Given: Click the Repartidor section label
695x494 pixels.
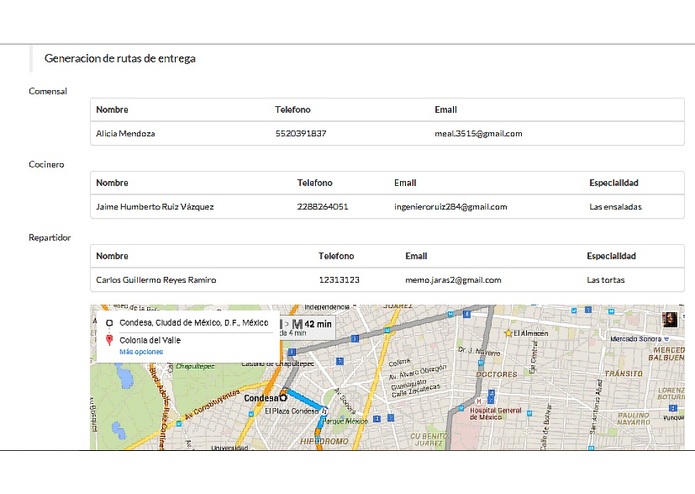Looking at the screenshot, I should (x=50, y=237).
